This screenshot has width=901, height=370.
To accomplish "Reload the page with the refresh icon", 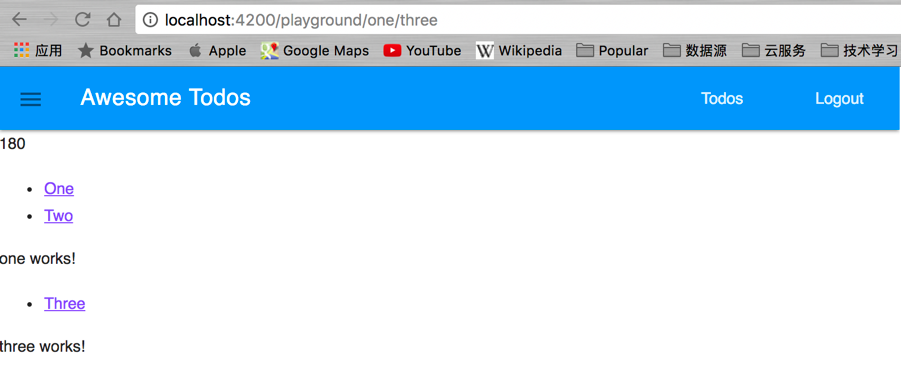I will point(83,20).
